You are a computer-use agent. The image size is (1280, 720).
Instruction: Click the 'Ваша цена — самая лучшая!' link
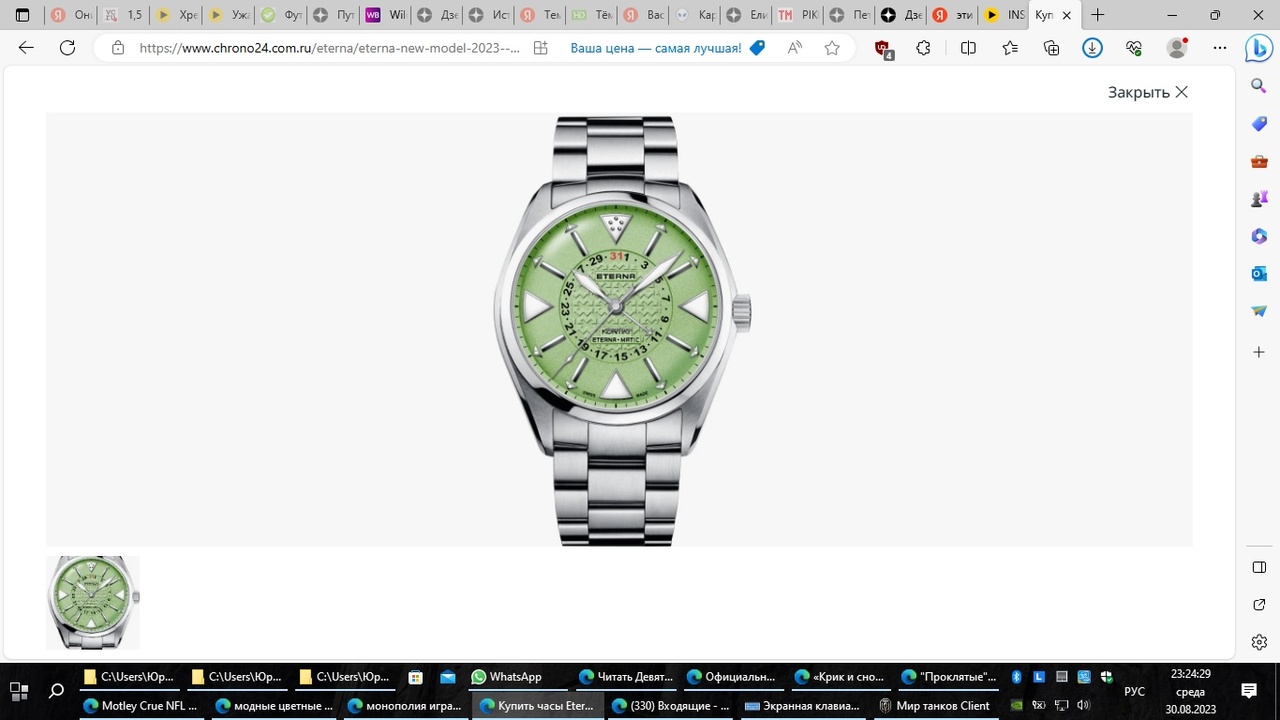(656, 48)
